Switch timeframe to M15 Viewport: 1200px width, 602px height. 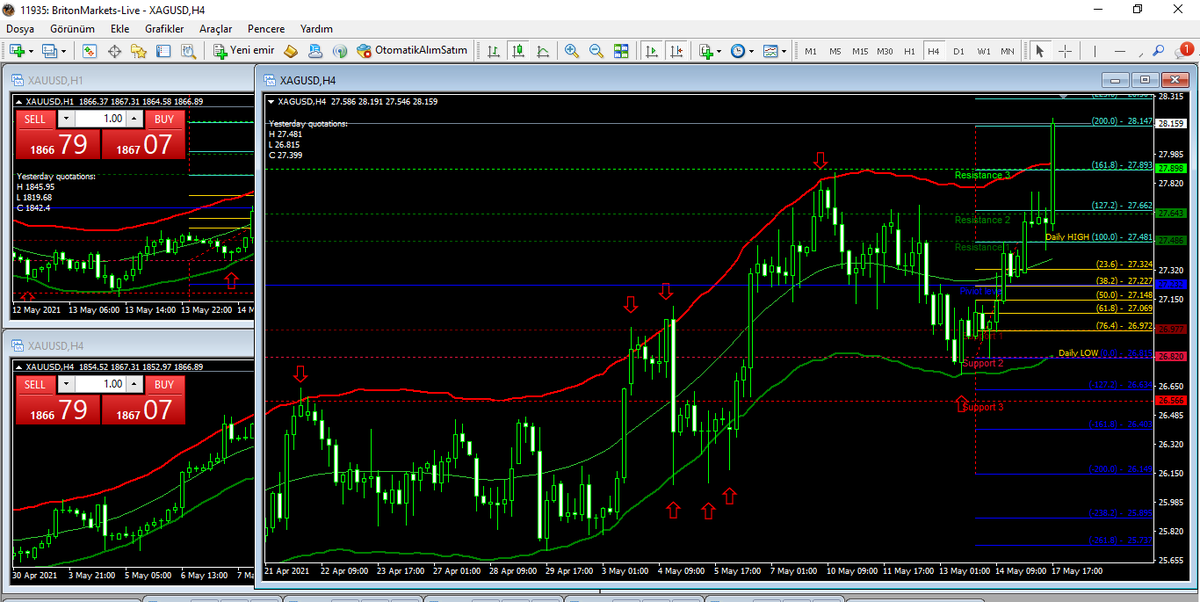[x=860, y=50]
